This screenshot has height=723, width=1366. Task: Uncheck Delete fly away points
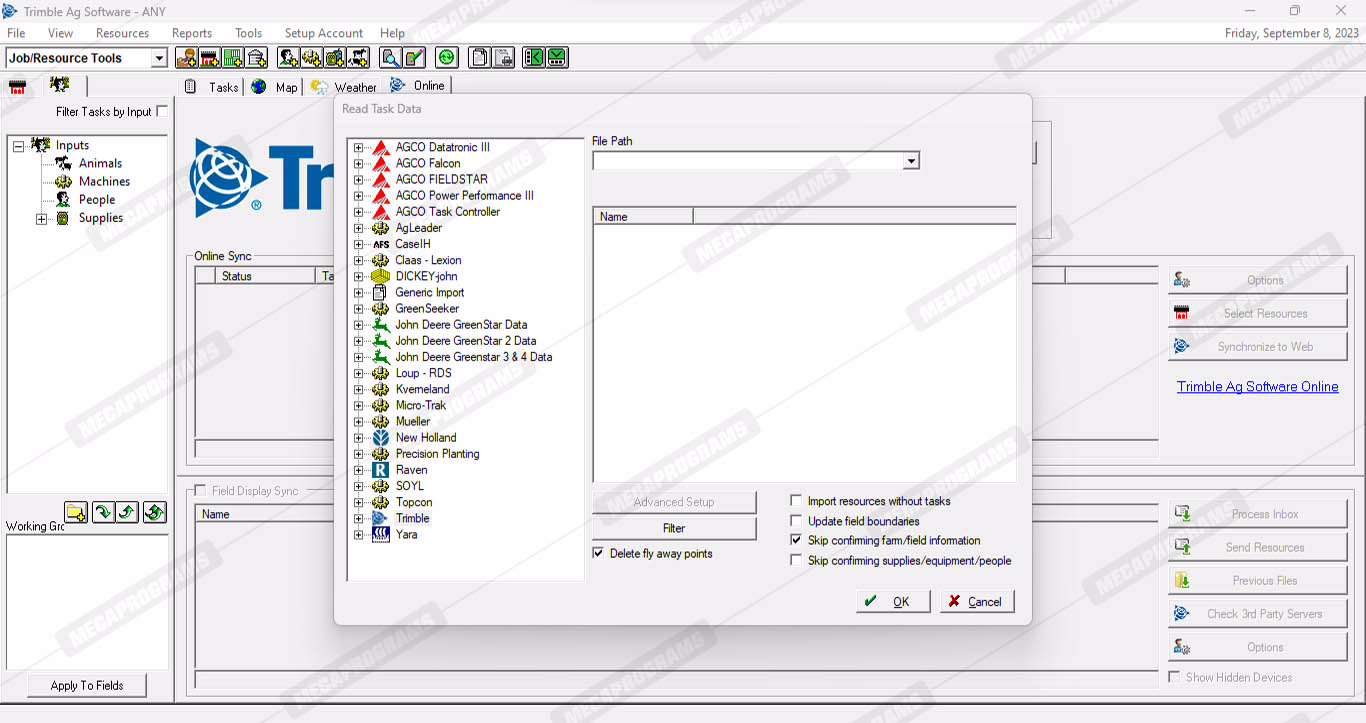tap(598, 553)
